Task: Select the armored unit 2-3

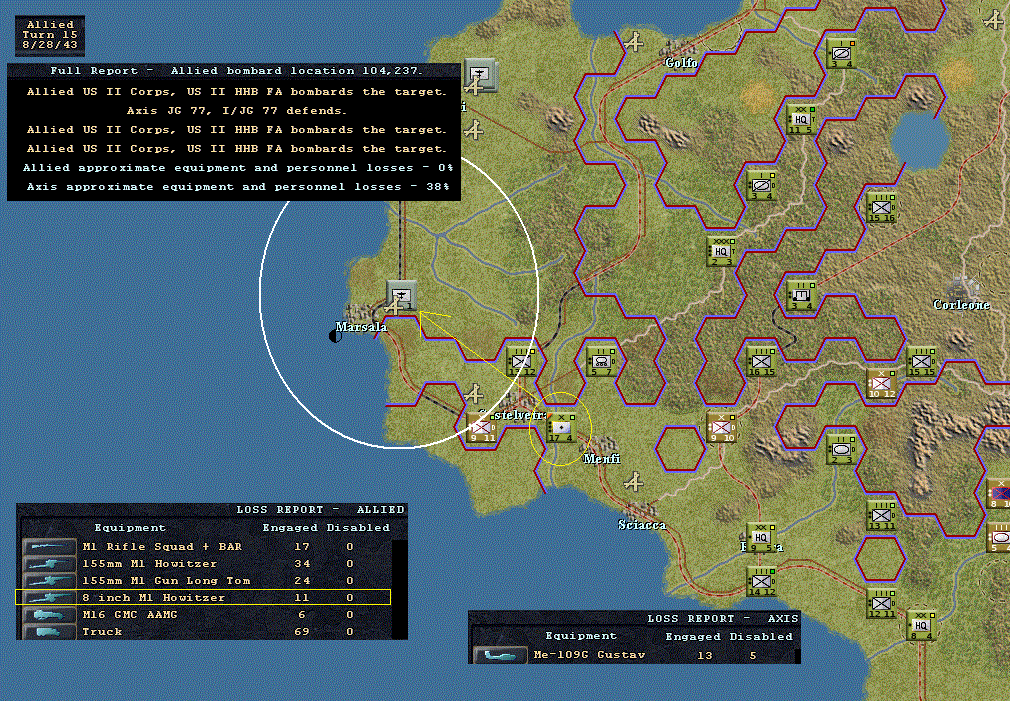Action: click(841, 450)
